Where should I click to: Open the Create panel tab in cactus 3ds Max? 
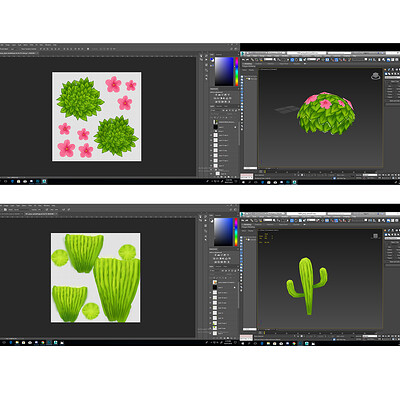[x=385, y=230]
